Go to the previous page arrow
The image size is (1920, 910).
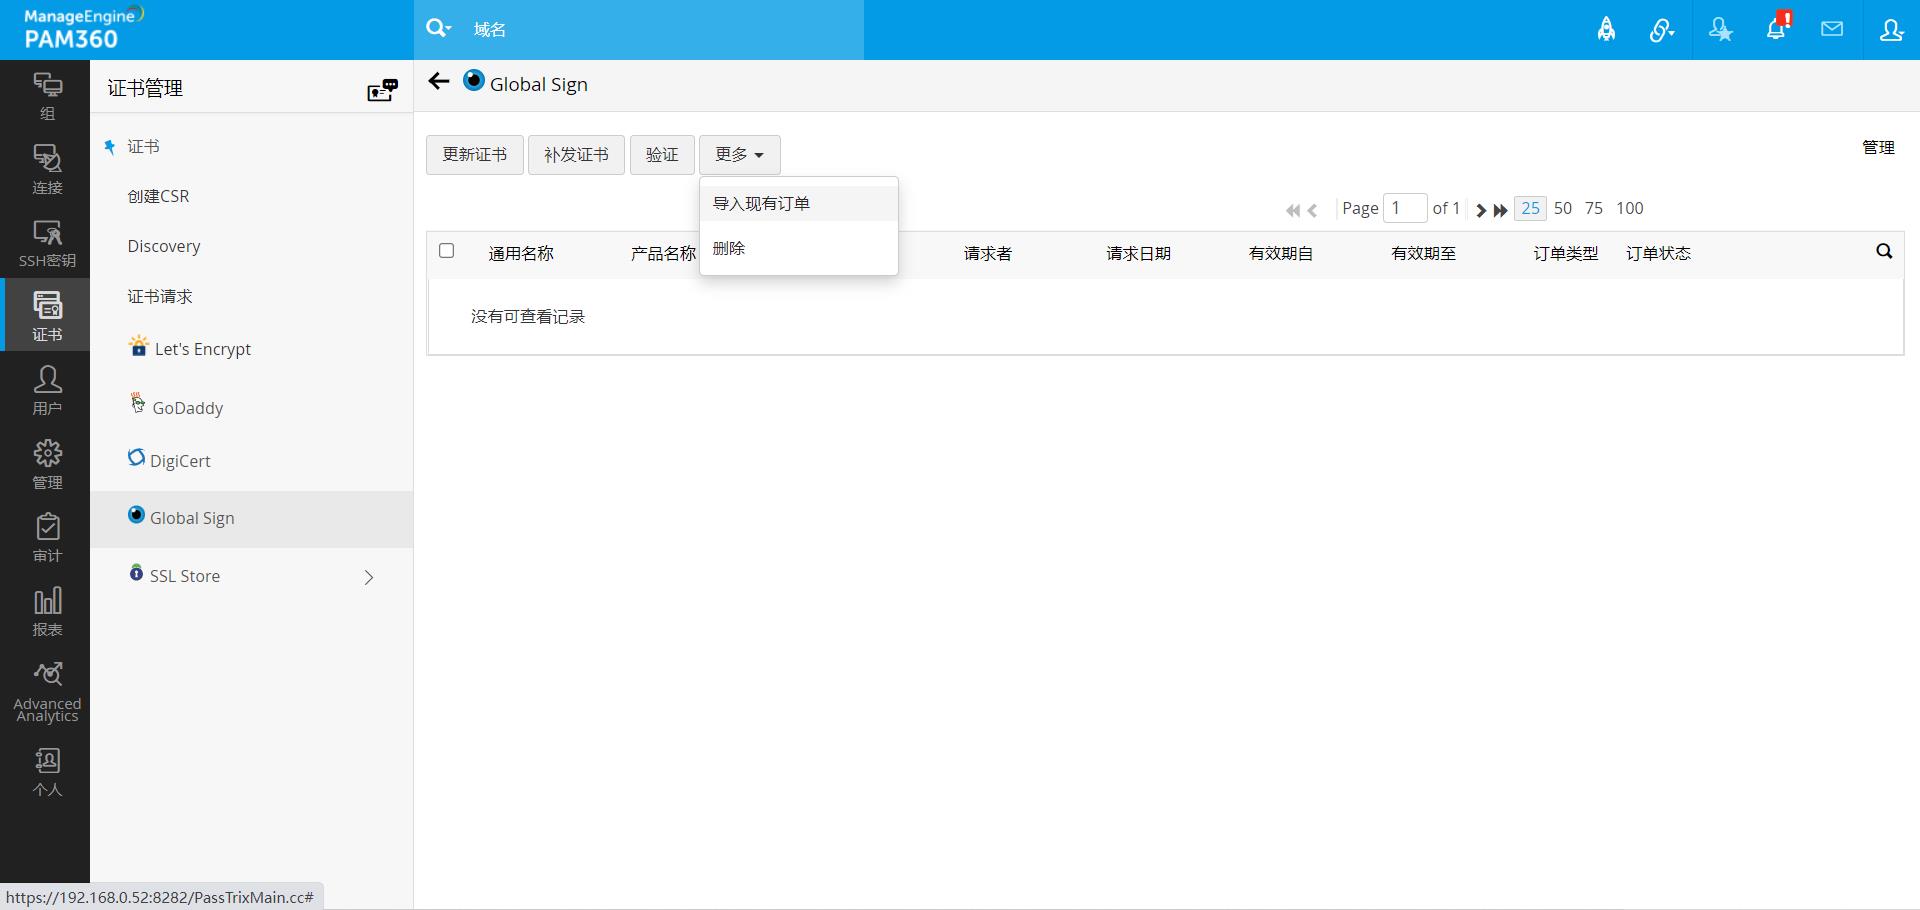1312,210
